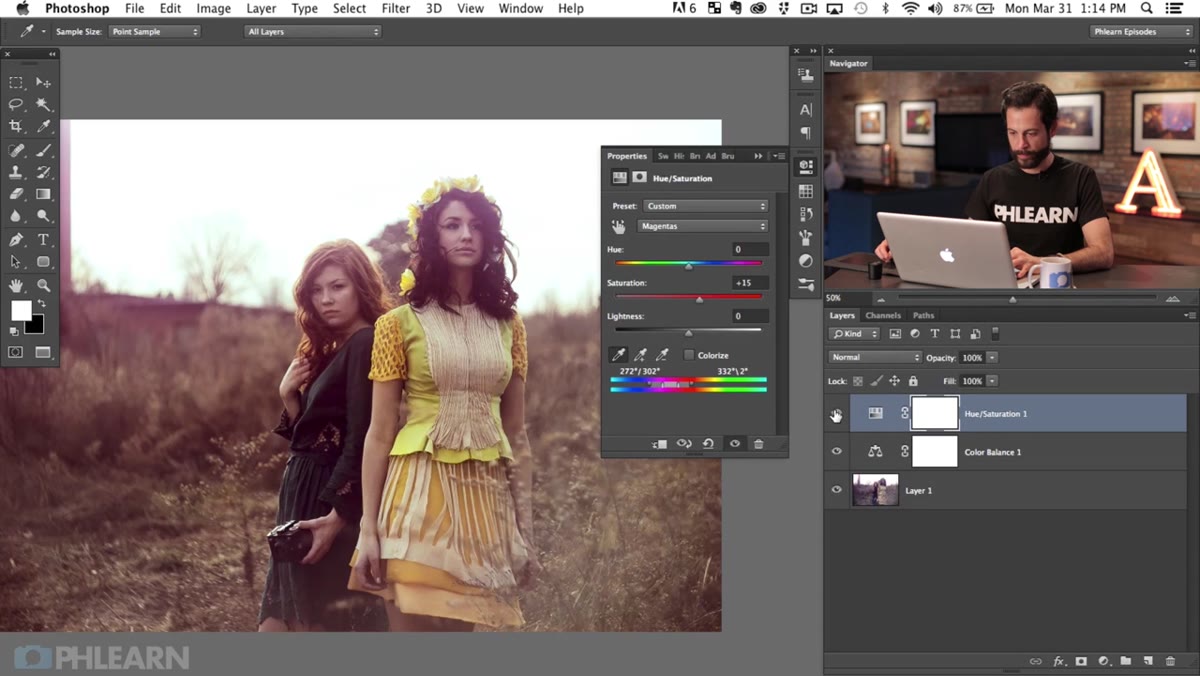The height and width of the screenshot is (676, 1200).
Task: Select the Zoom tool in toolbox
Action: [43, 286]
